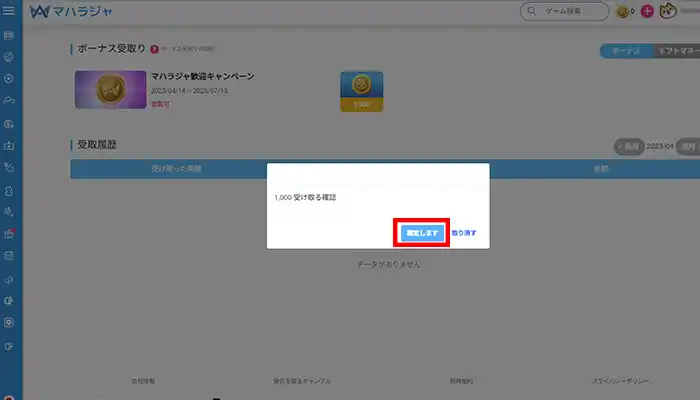Click the ゲーム検索 search field
Image resolution: width=700 pixels, height=400 pixels.
point(566,12)
